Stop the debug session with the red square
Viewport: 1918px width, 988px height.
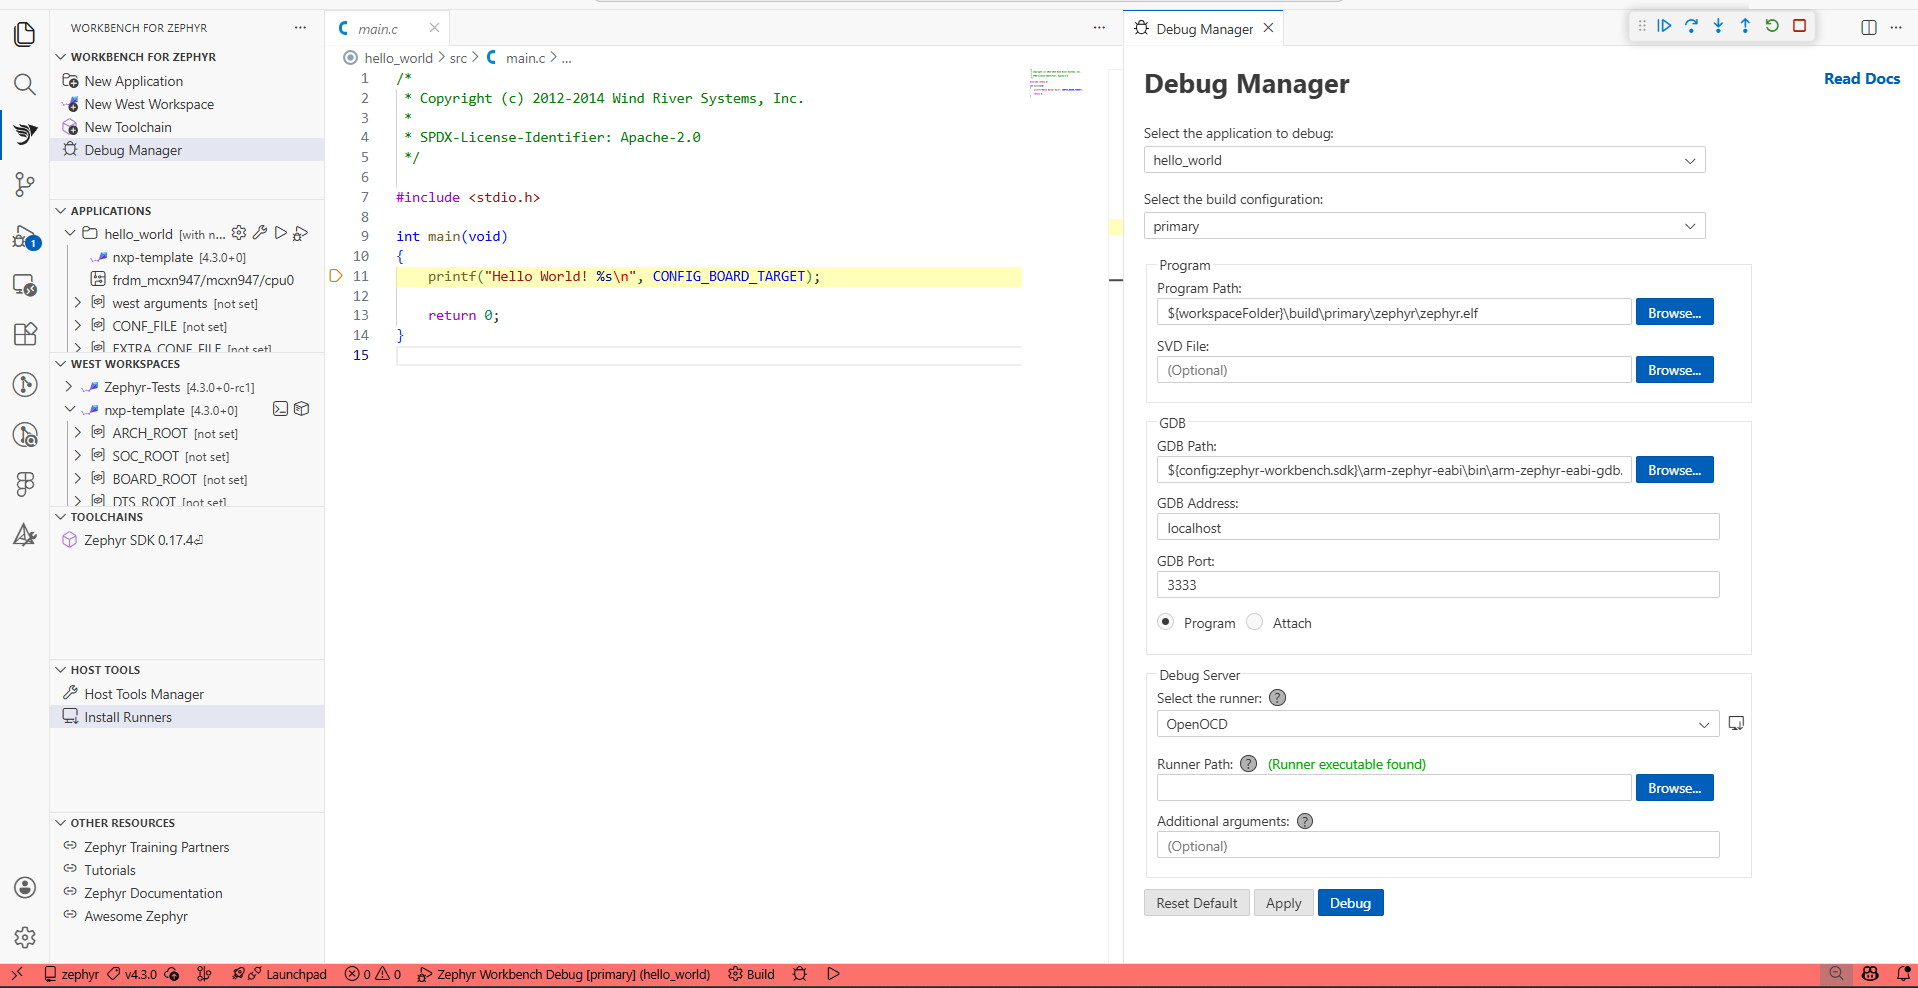pos(1799,26)
